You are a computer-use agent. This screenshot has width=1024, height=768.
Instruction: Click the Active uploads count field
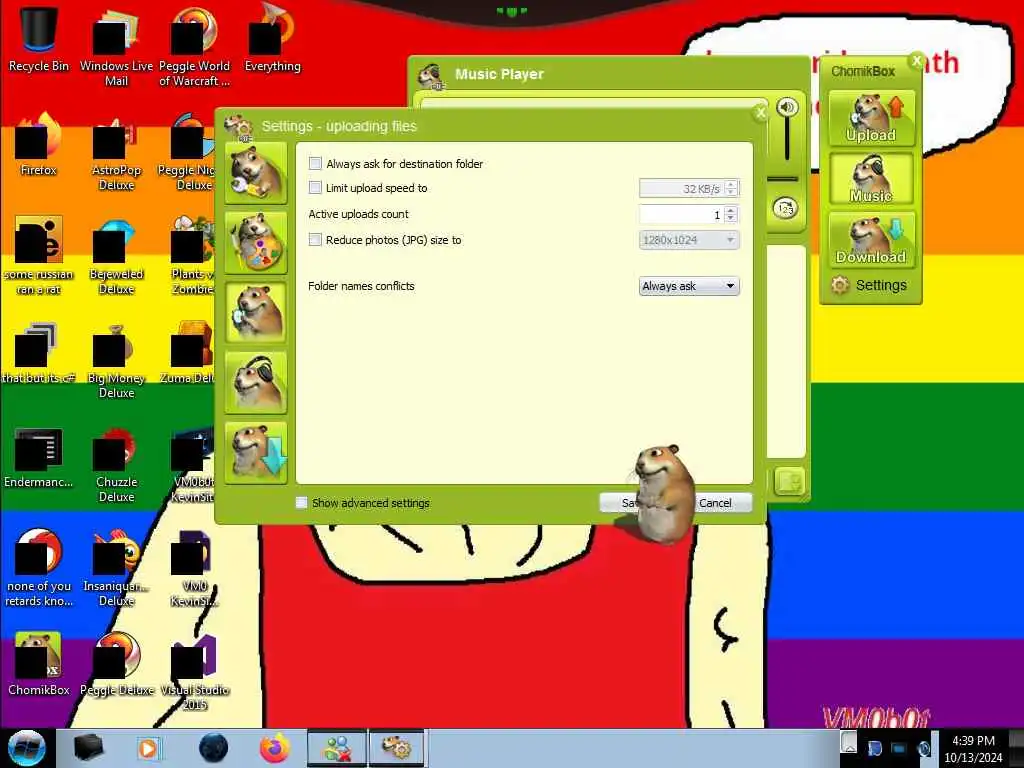681,214
